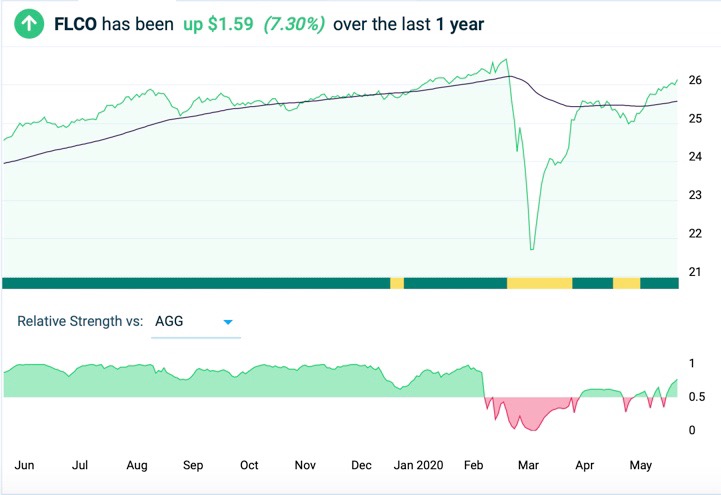Viewport: 721px width, 495px height.
Task: Click the wide yellow trend segment under March
Action: 539,284
